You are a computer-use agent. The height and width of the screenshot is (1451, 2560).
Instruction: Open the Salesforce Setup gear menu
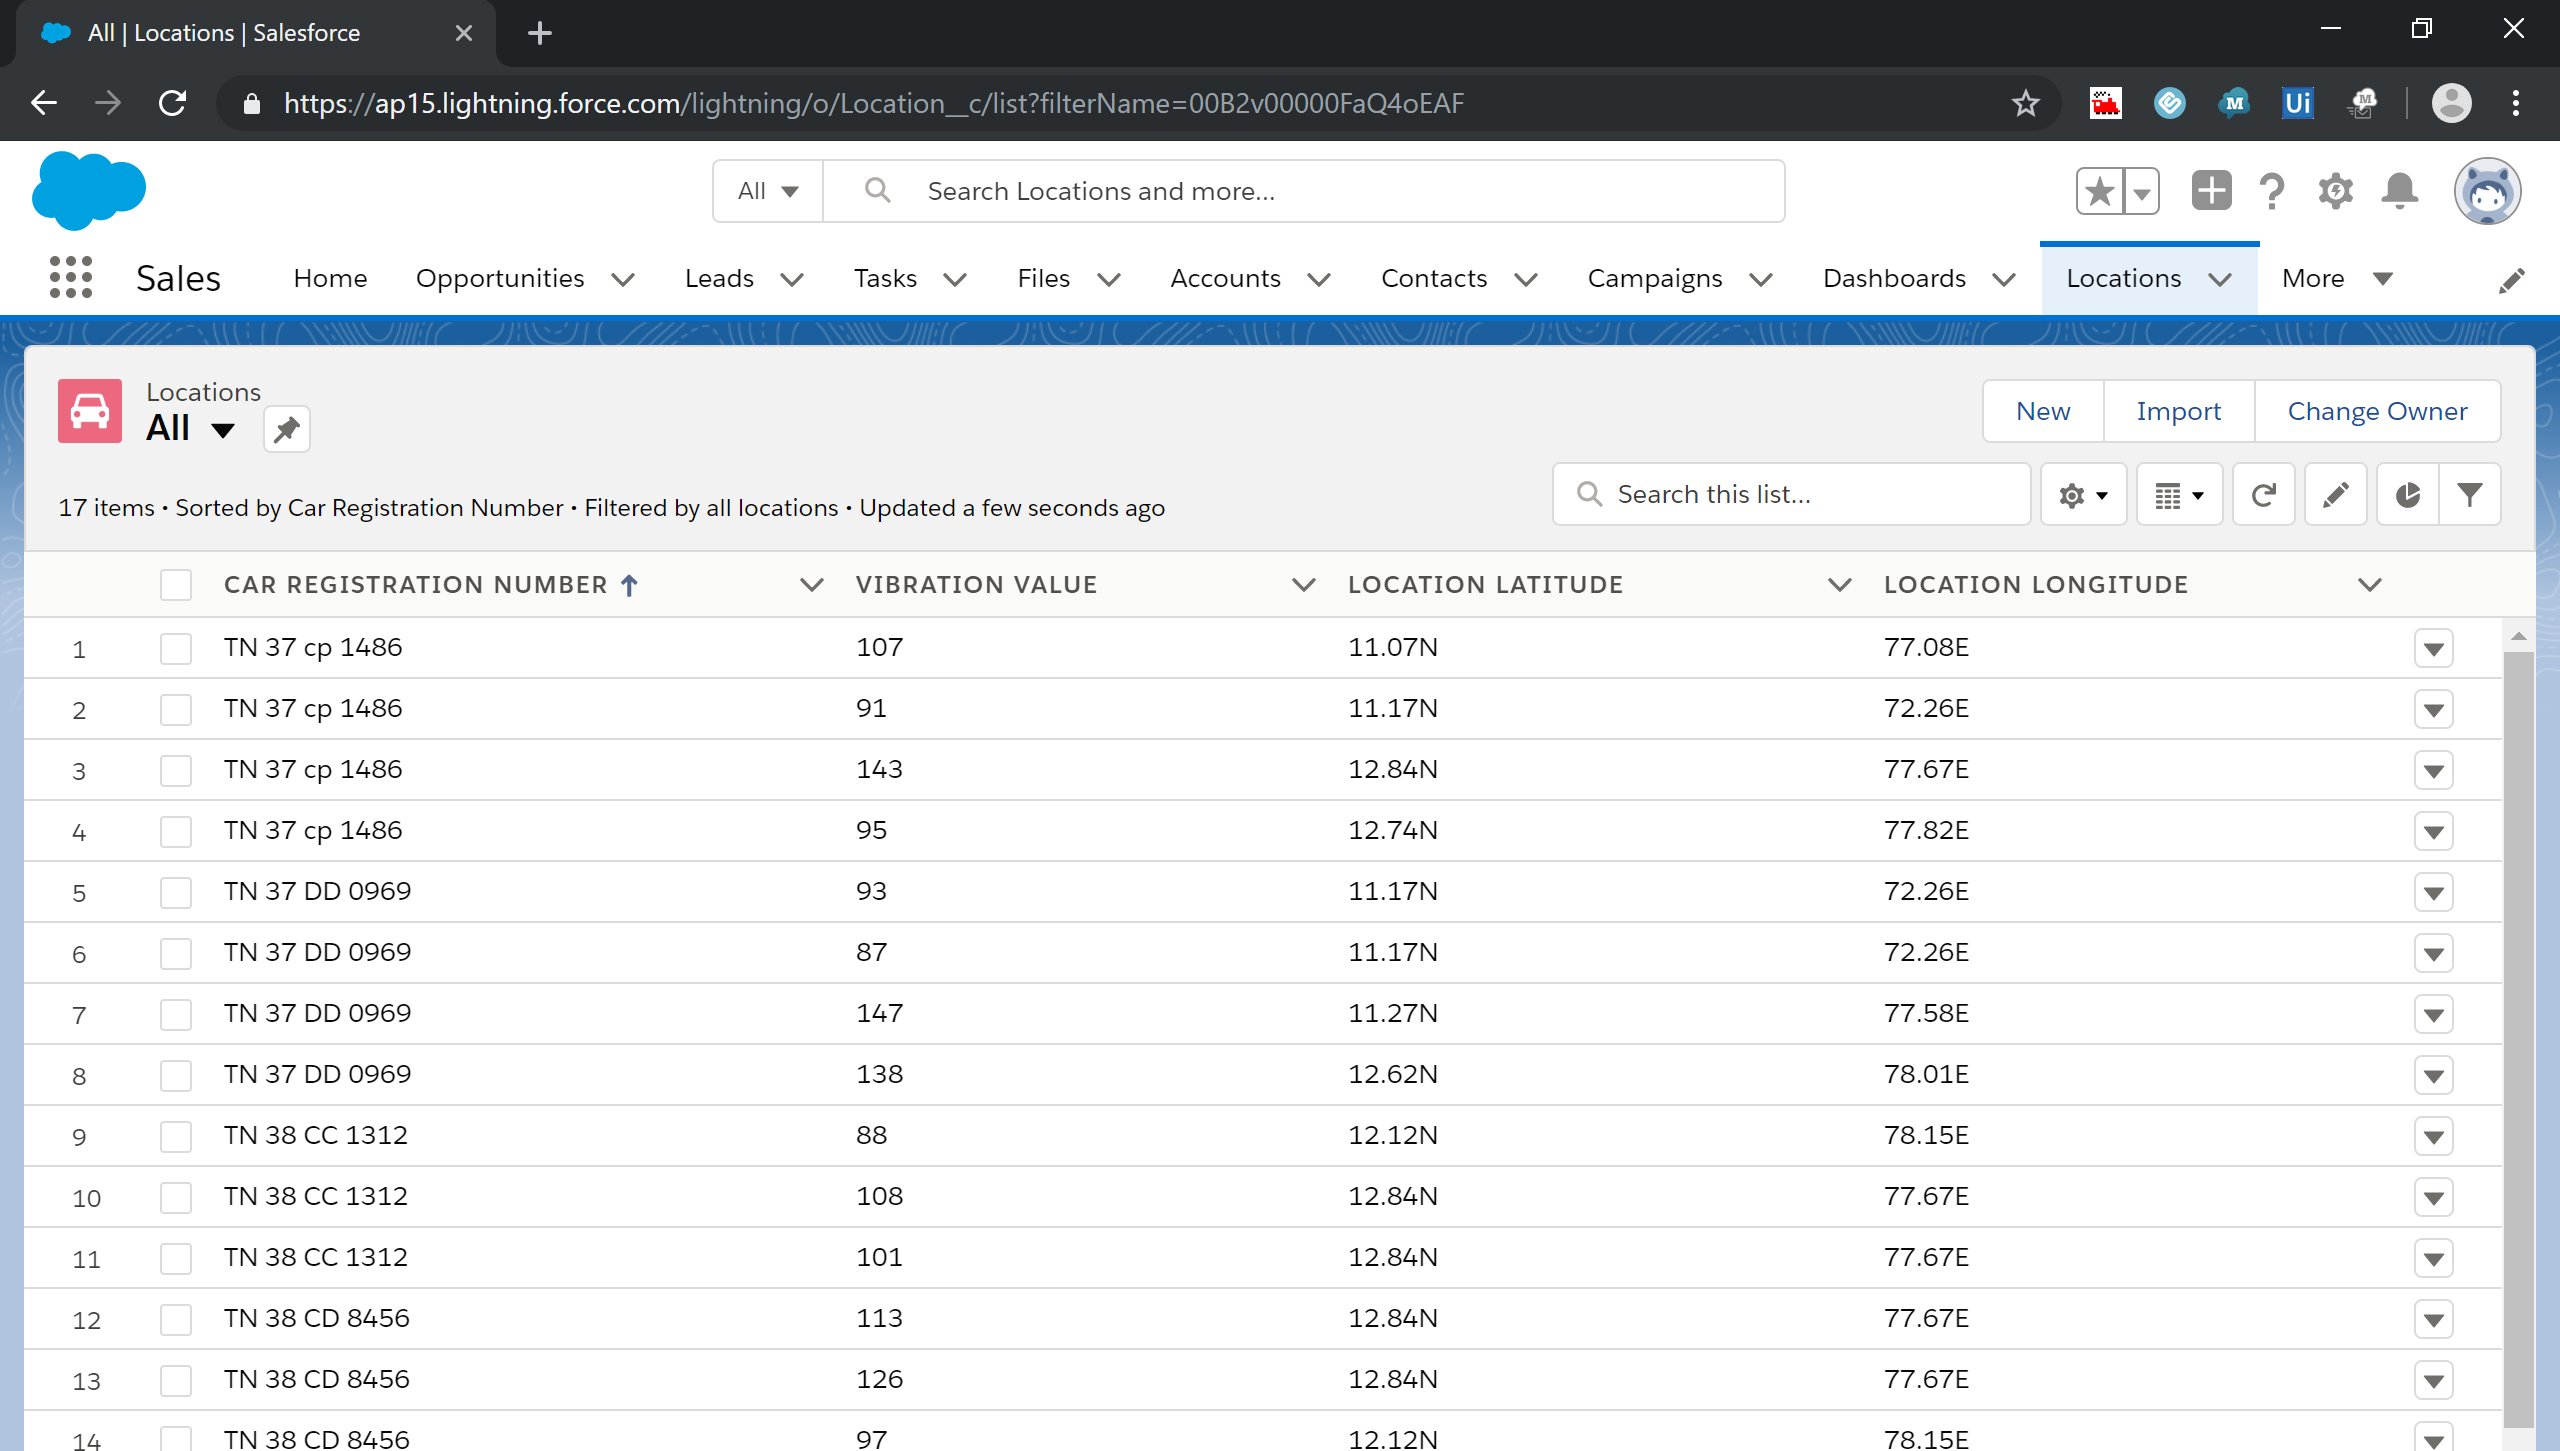click(2335, 190)
